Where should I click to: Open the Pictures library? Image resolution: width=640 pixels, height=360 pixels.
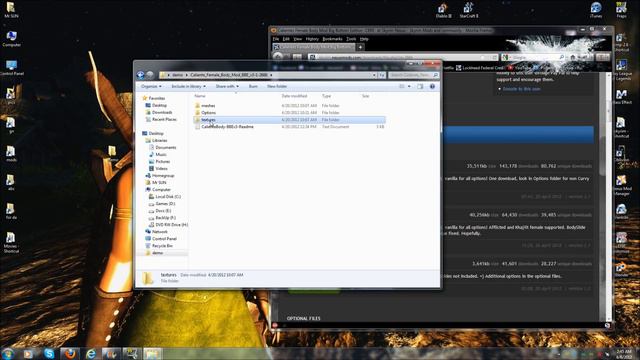tap(162, 162)
